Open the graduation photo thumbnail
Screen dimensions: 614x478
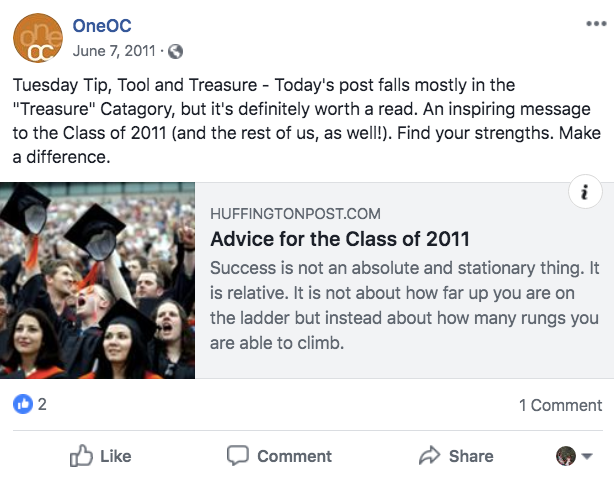97,280
